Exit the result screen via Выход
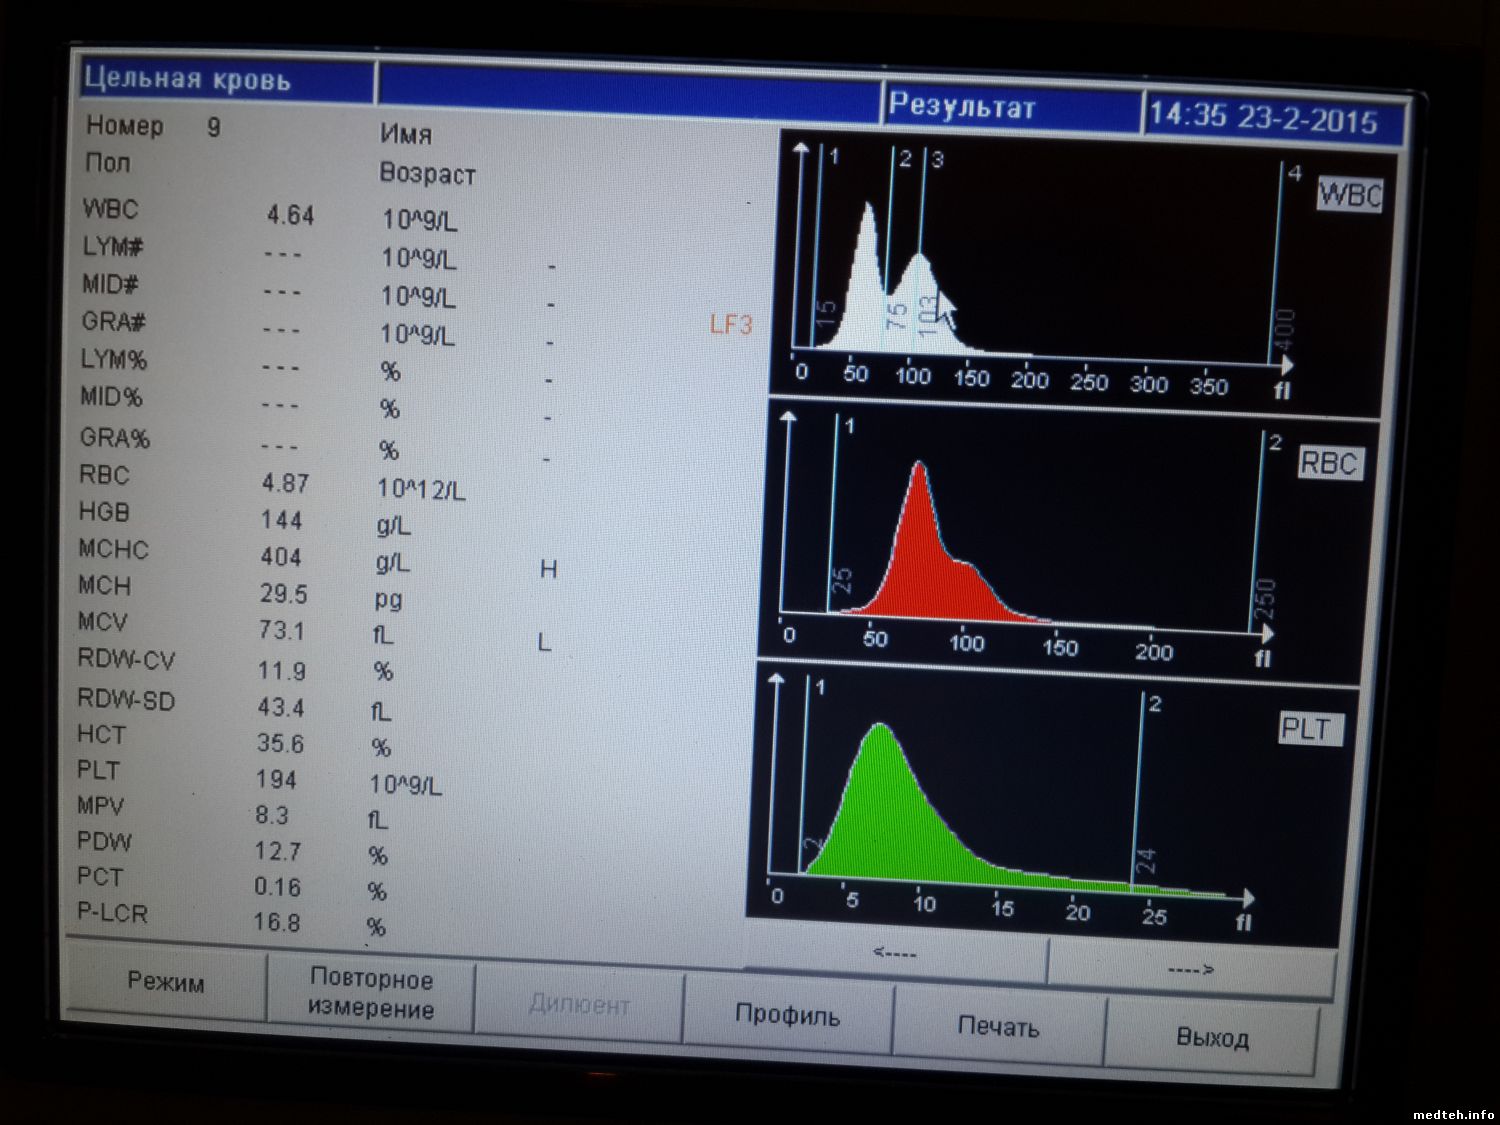1500x1125 pixels. pos(1212,1037)
